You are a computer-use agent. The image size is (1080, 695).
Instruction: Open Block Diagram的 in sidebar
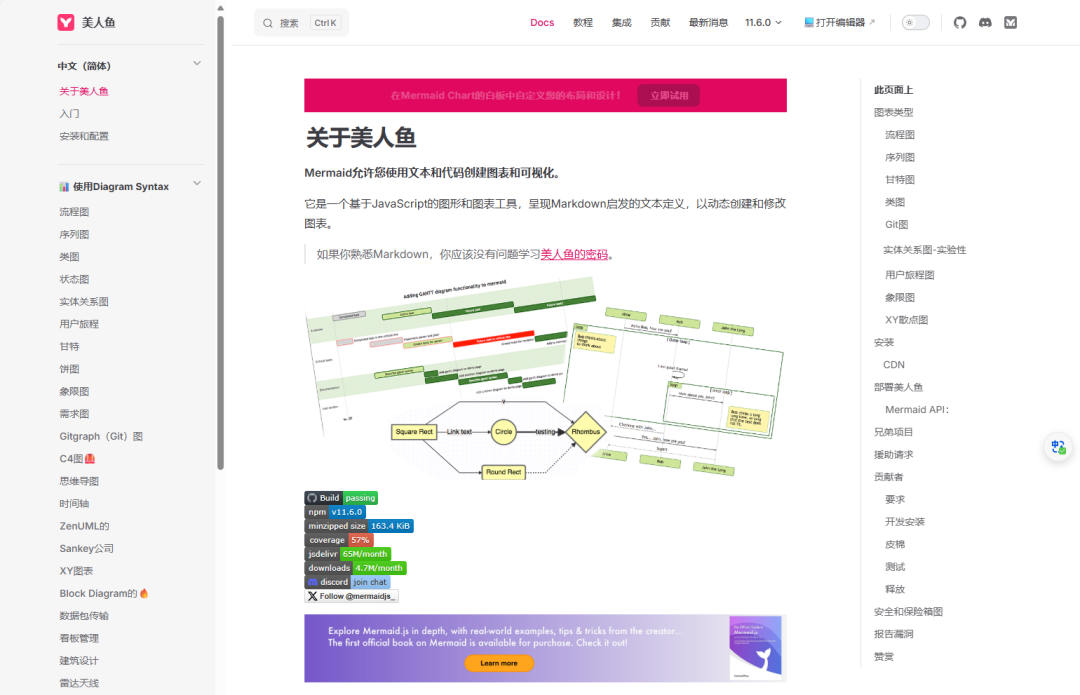click(x=103, y=593)
